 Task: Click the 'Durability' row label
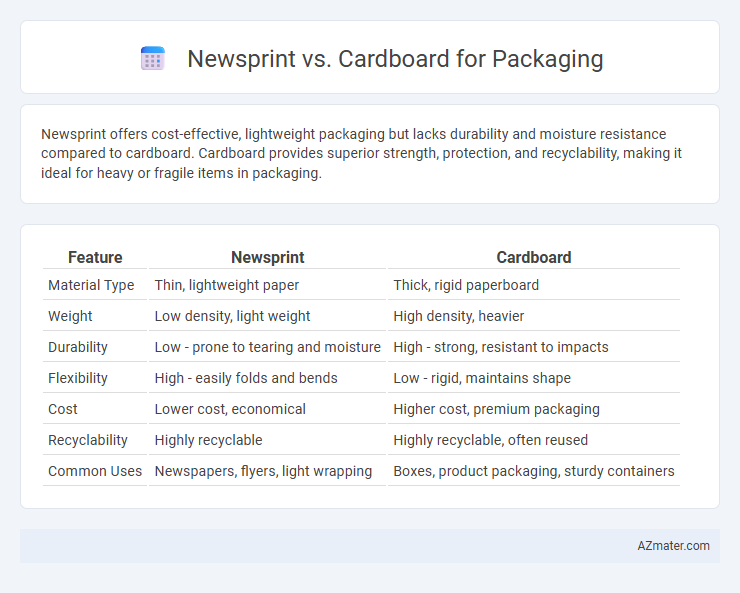tap(78, 347)
